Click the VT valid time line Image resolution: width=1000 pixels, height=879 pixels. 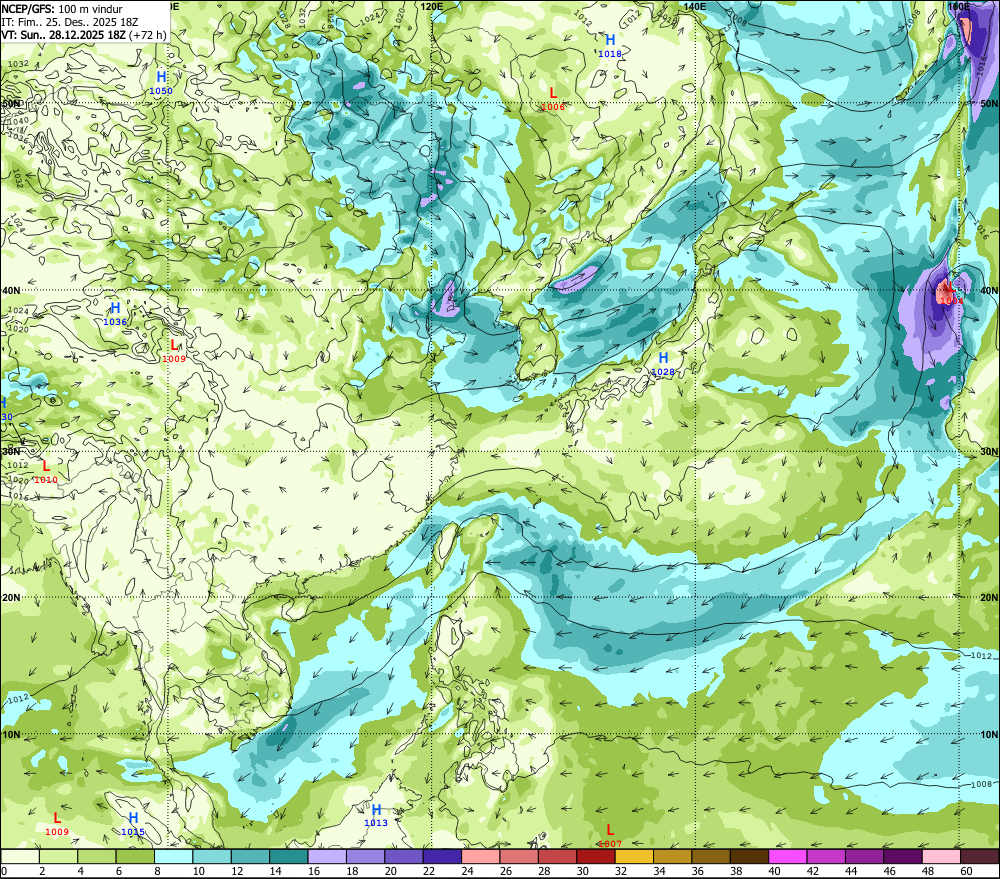tap(84, 34)
